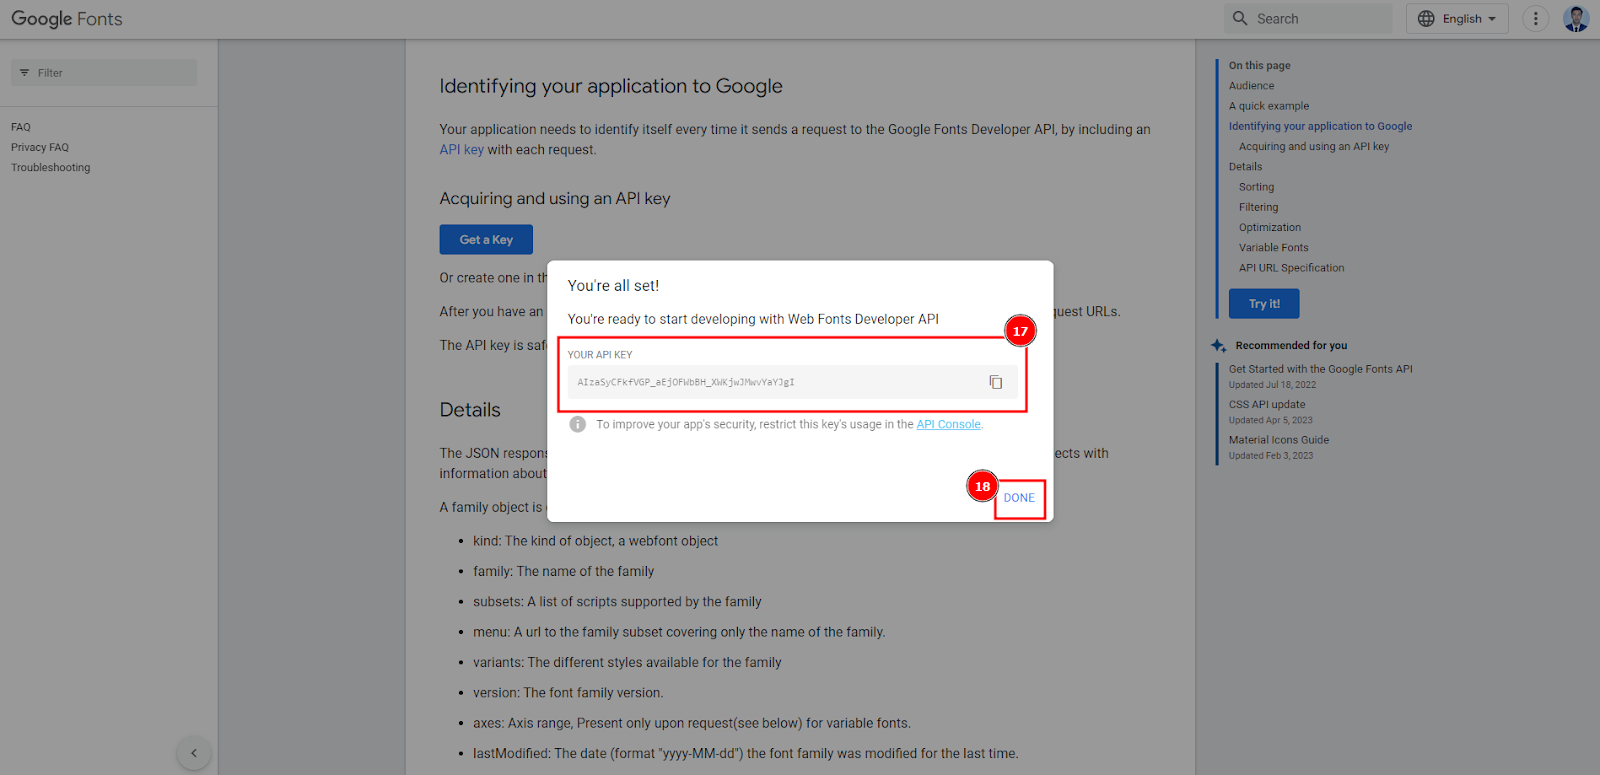
Task: Open the CSS API update article
Action: (1267, 404)
